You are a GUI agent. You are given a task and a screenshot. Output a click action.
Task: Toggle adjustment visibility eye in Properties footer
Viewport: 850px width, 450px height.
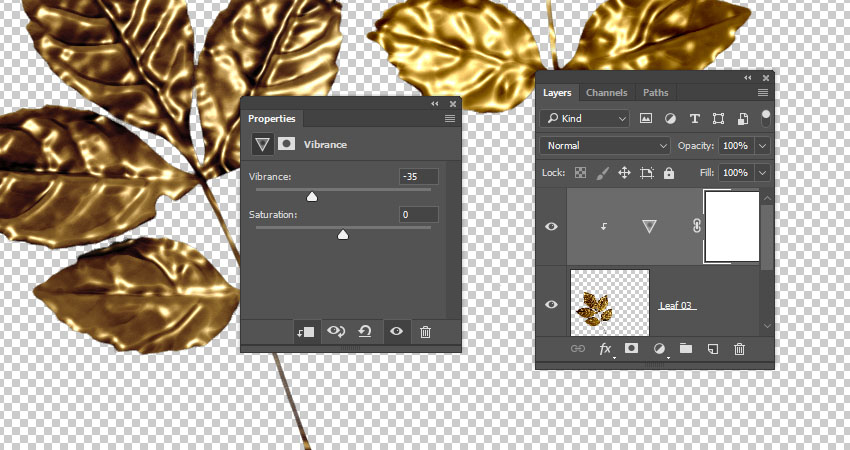click(x=396, y=331)
